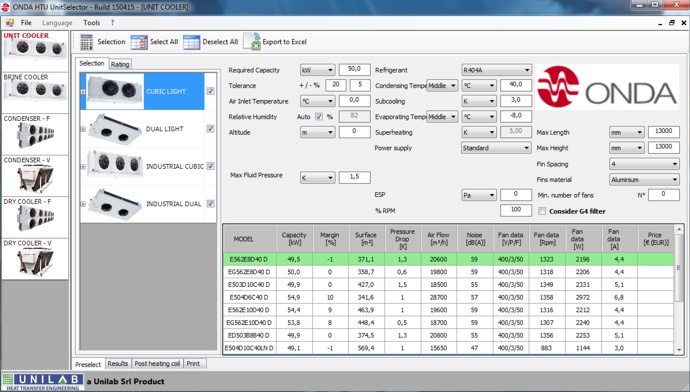Expand the Cubic Light tree node
690x392 pixels.
pyautogui.click(x=83, y=92)
